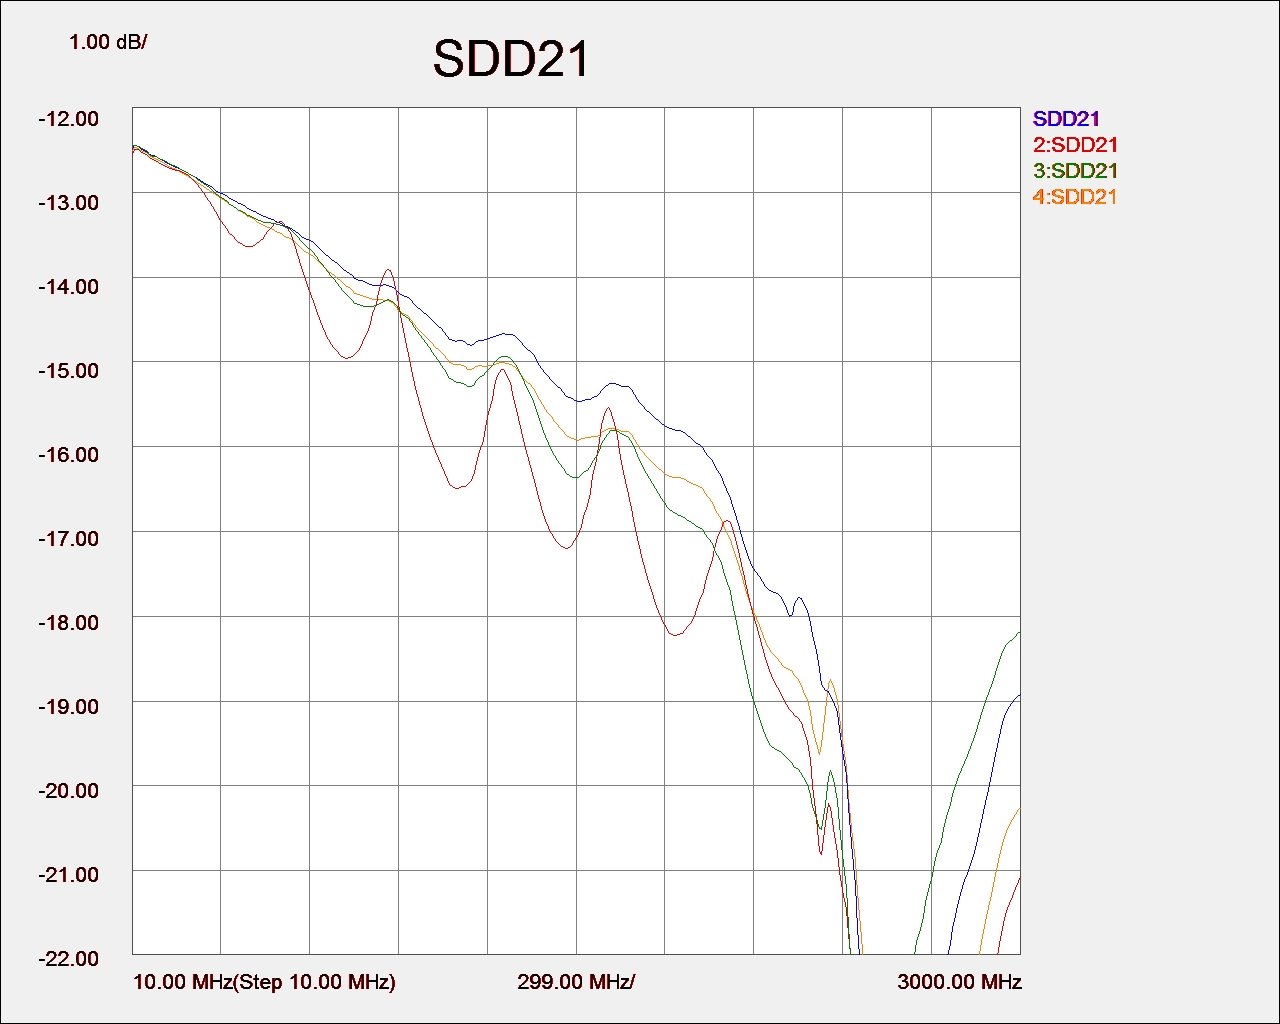Select the orange 4:SDD21 legend entry

pyautogui.click(x=1075, y=197)
